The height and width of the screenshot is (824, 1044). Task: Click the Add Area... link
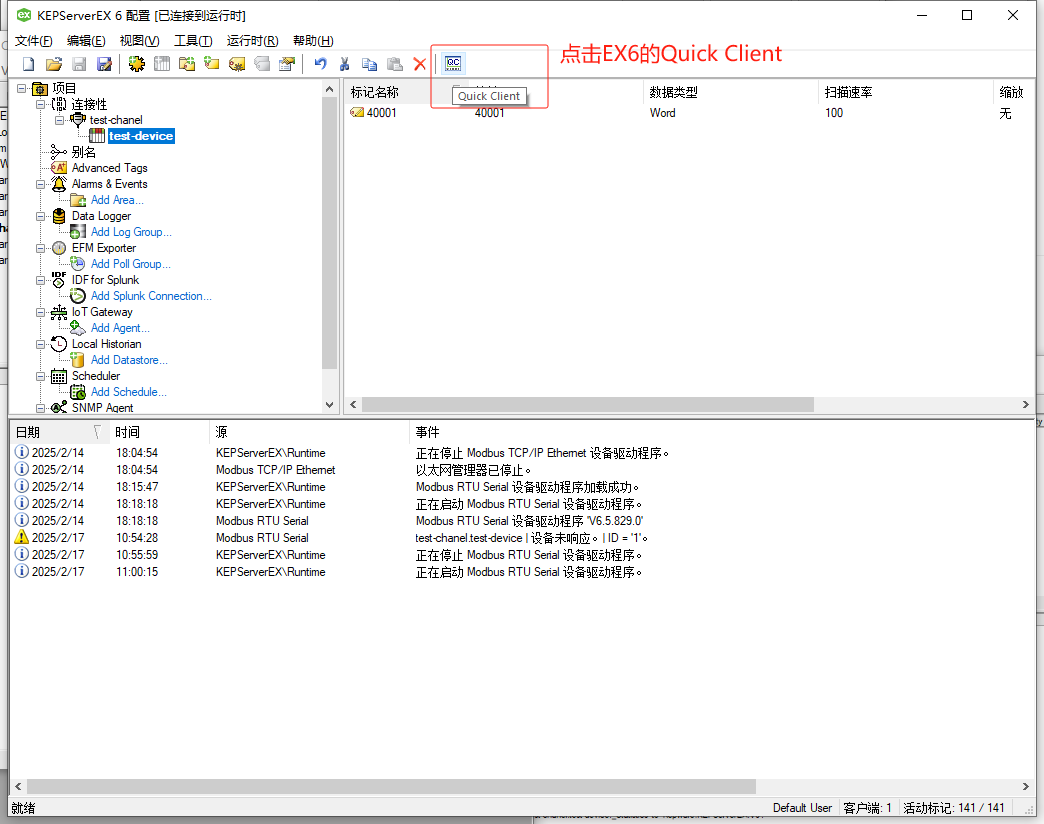tap(117, 200)
